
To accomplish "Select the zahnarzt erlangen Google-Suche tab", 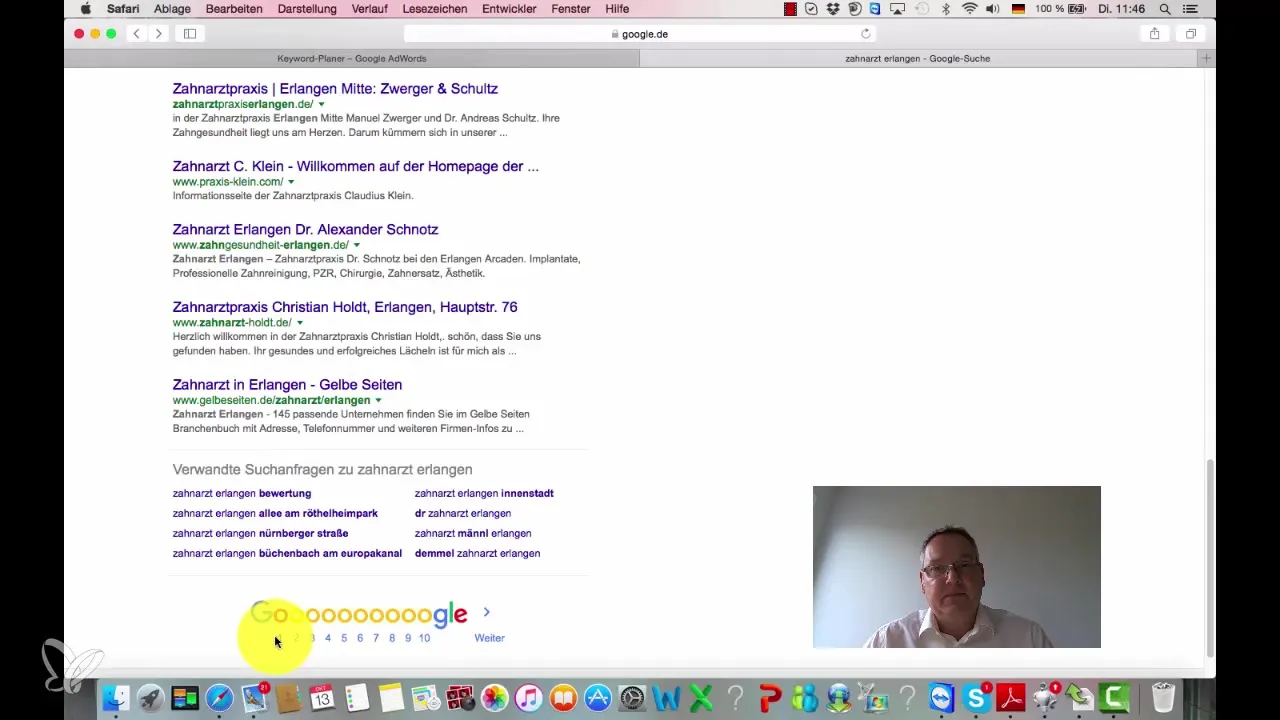I will [x=918, y=59].
